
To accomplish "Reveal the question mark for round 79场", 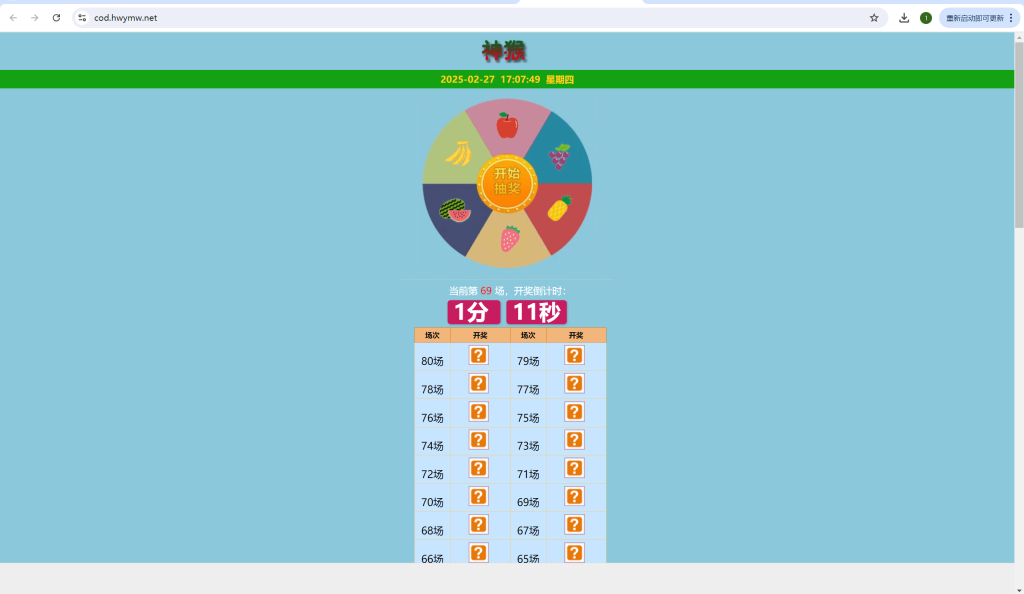I will [574, 356].
